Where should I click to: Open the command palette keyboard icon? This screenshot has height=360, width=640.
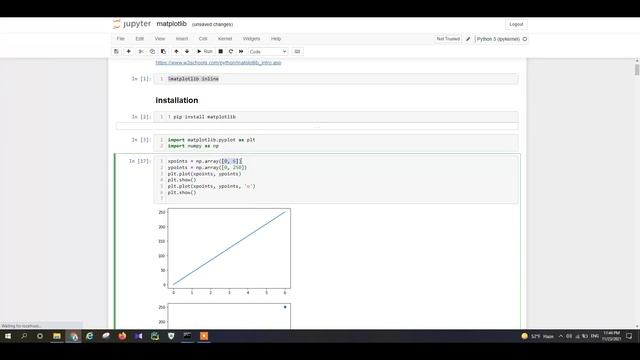point(297,51)
